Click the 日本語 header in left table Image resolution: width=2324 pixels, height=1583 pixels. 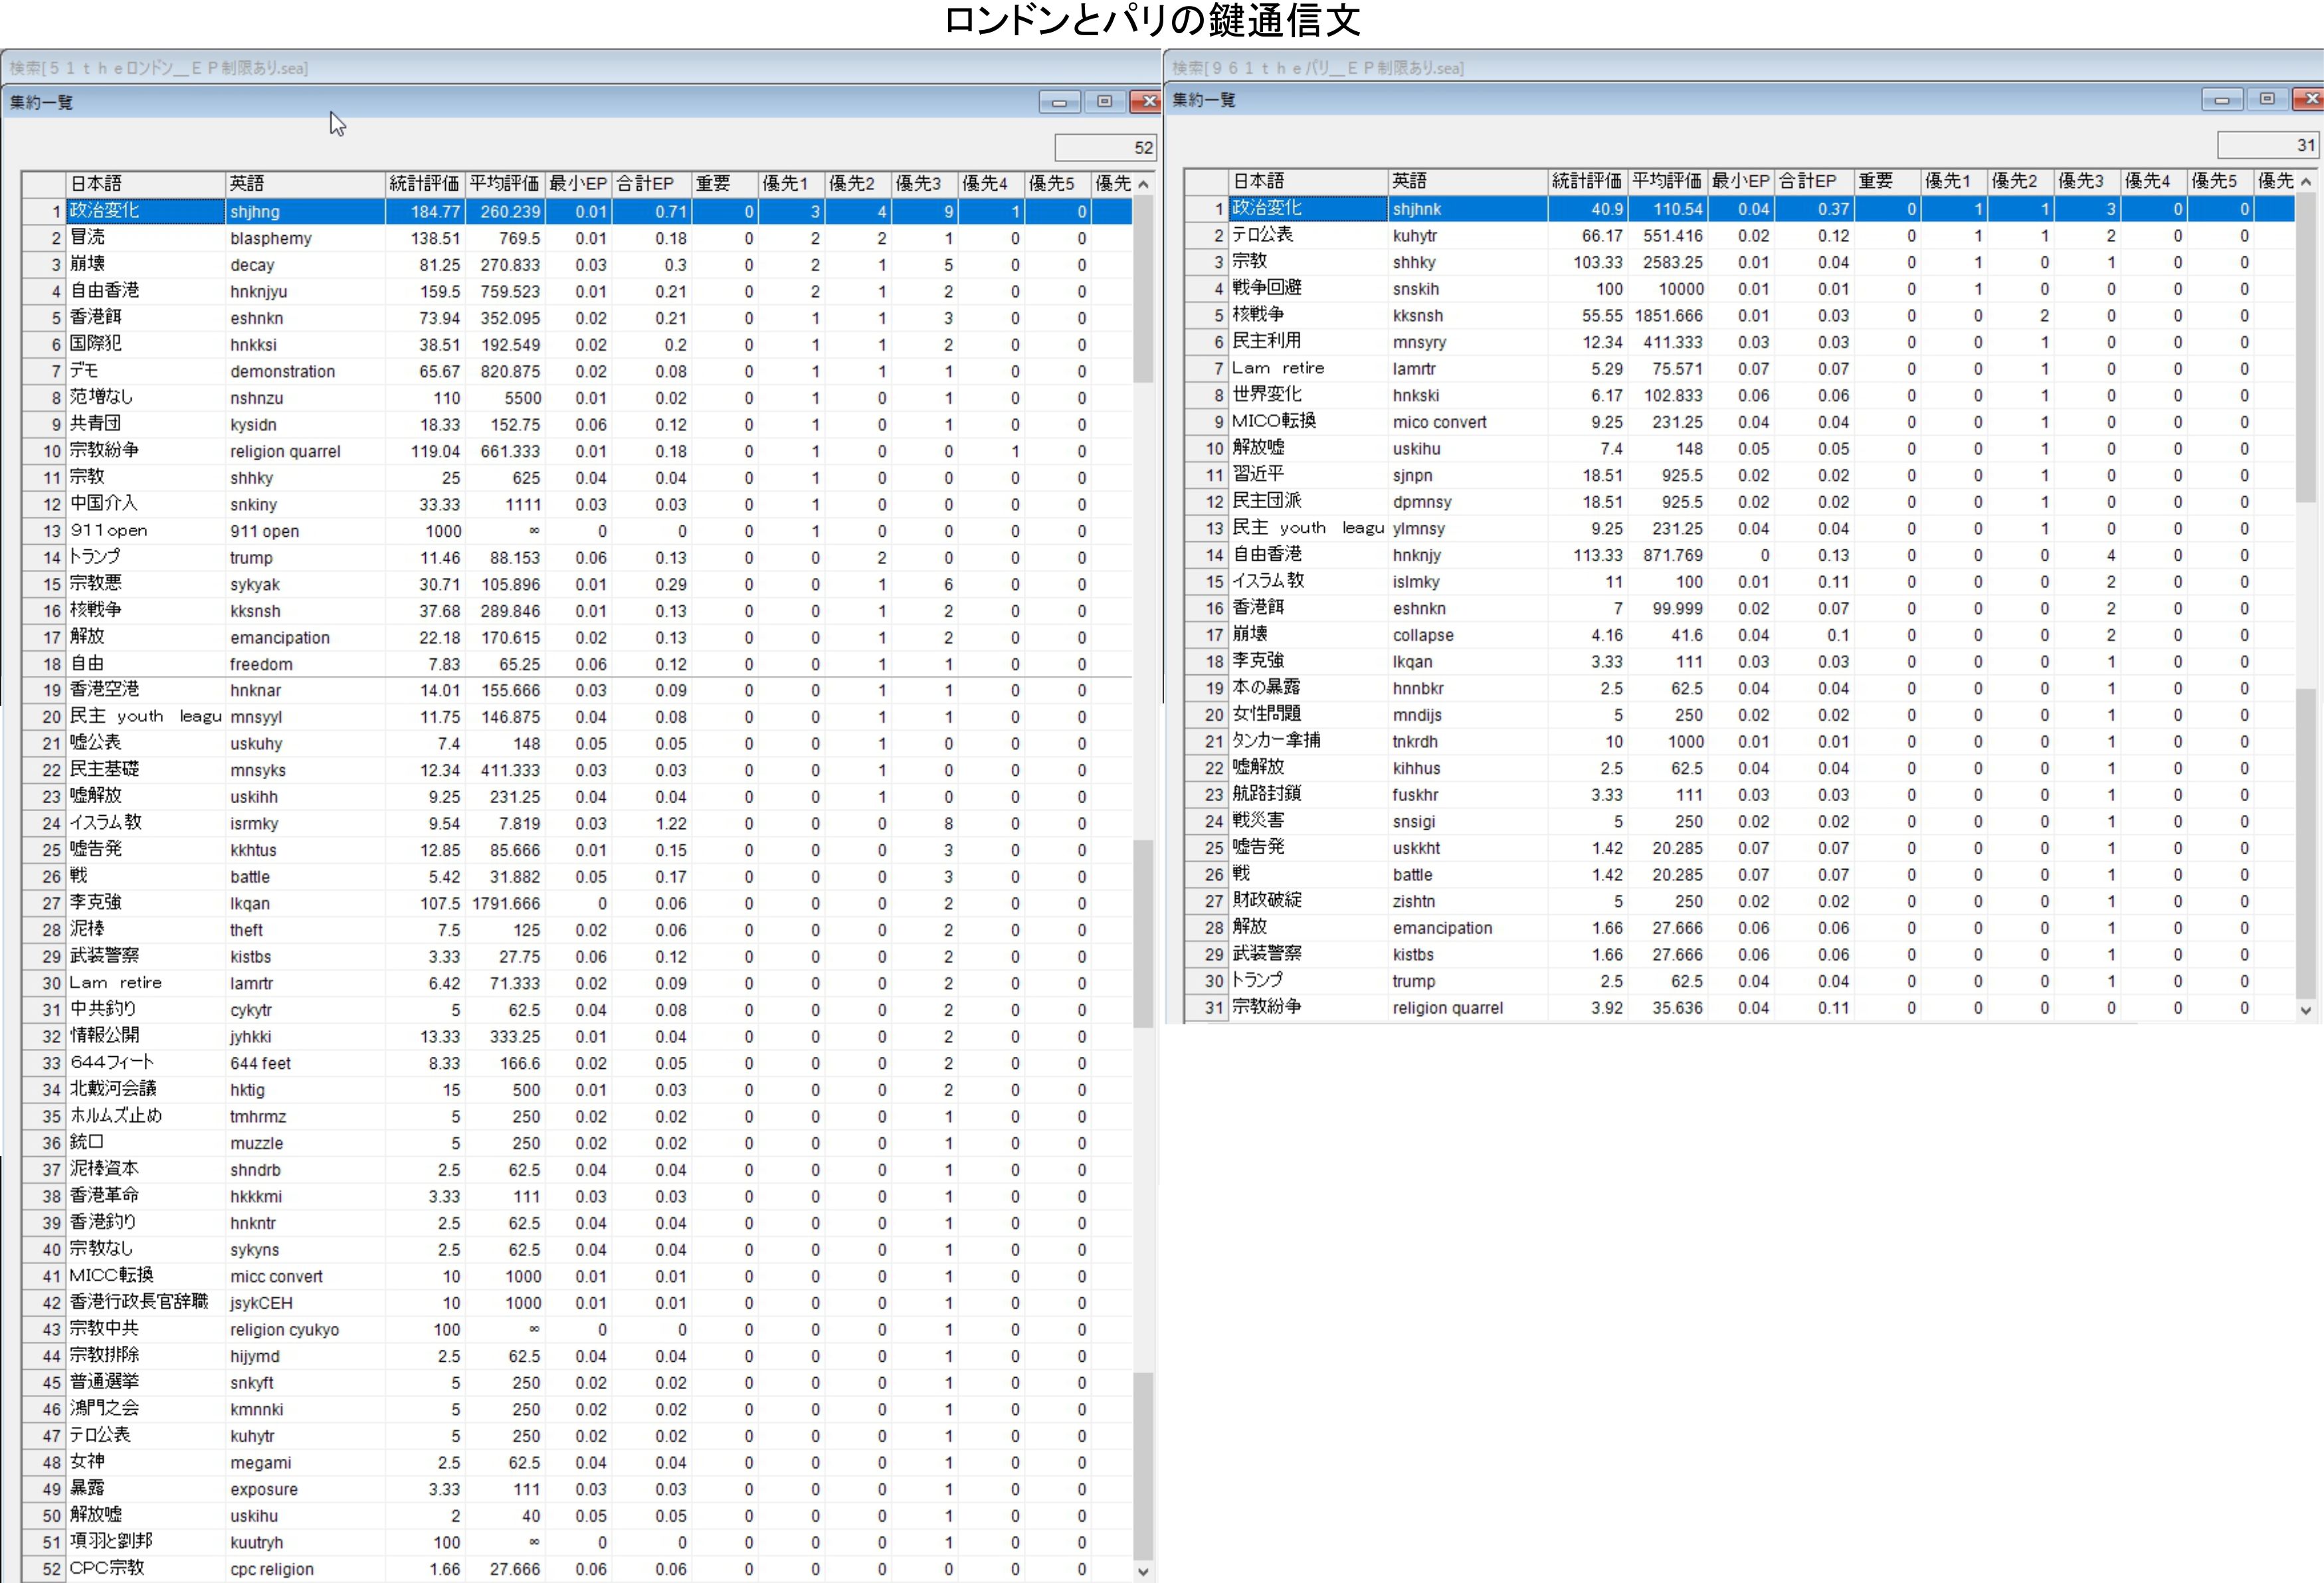pyautogui.click(x=145, y=184)
